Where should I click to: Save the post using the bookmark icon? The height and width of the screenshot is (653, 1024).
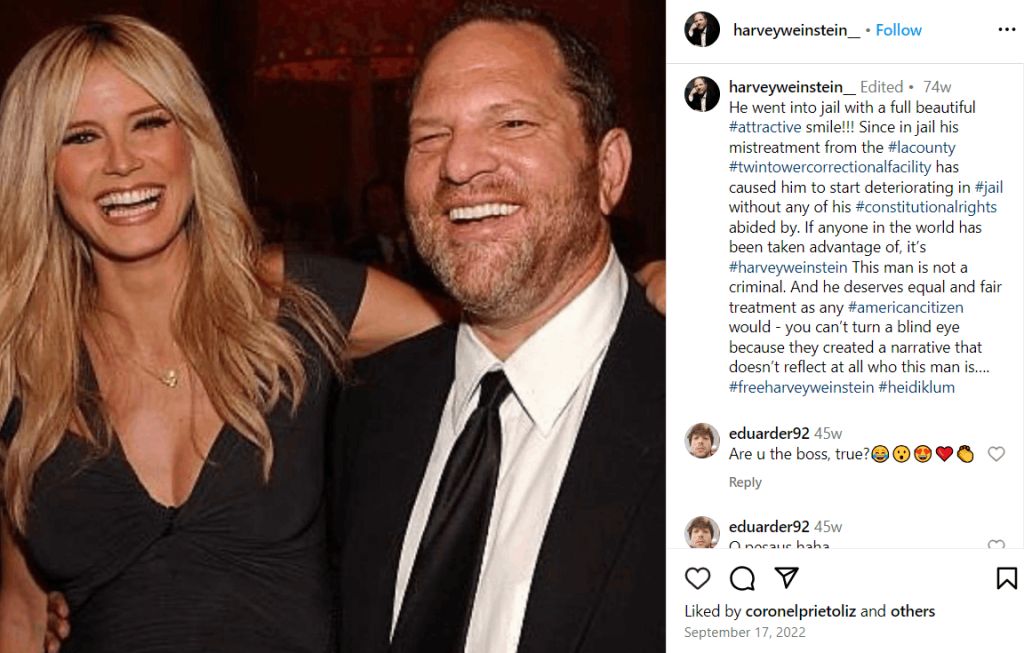1007,578
